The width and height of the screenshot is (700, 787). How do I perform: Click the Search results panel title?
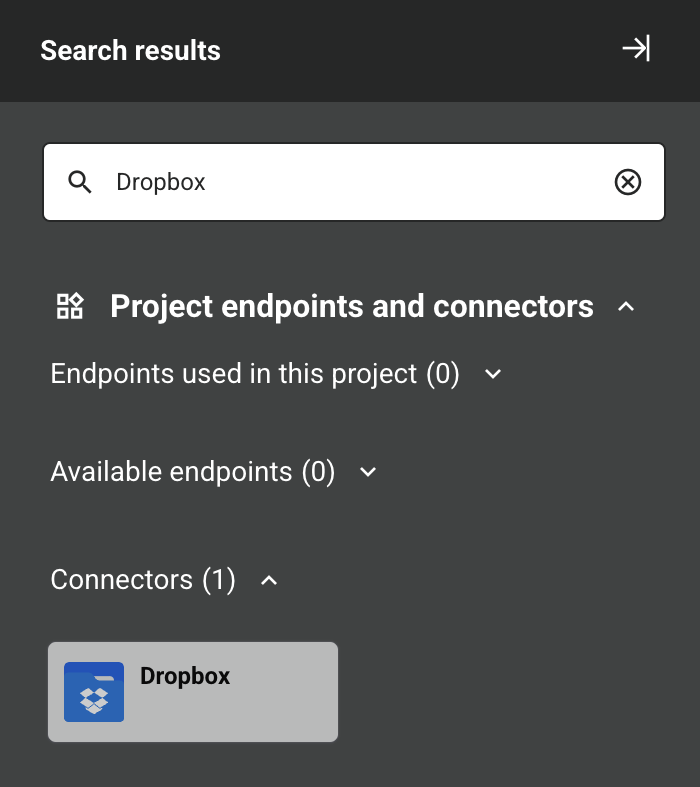pos(130,50)
